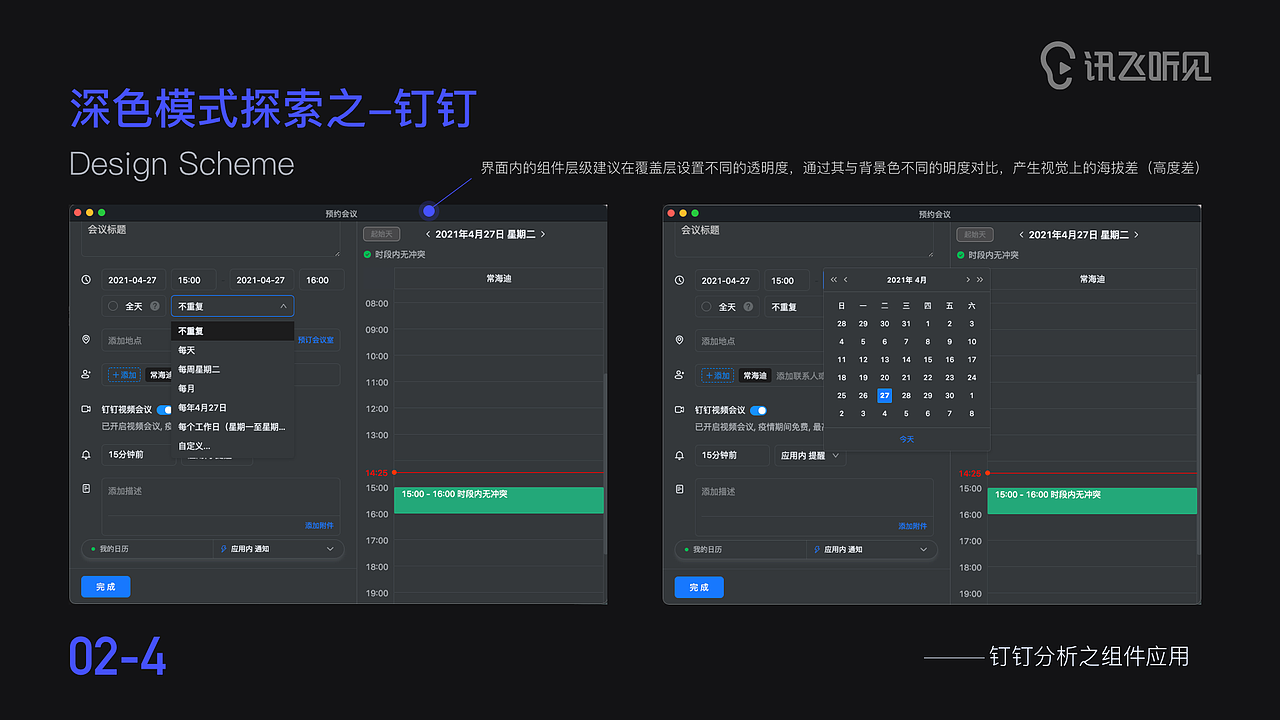The height and width of the screenshot is (720, 1280).
Task: Open 不重复 repeat dropdown in date-picker window
Action: pyautogui.click(x=794, y=306)
